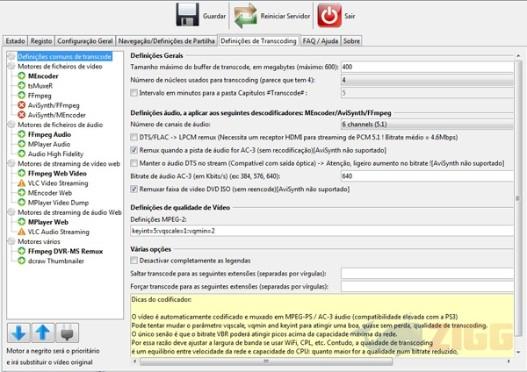Move engine up with blue up arrow
The image size is (527, 372).
(x=43, y=333)
